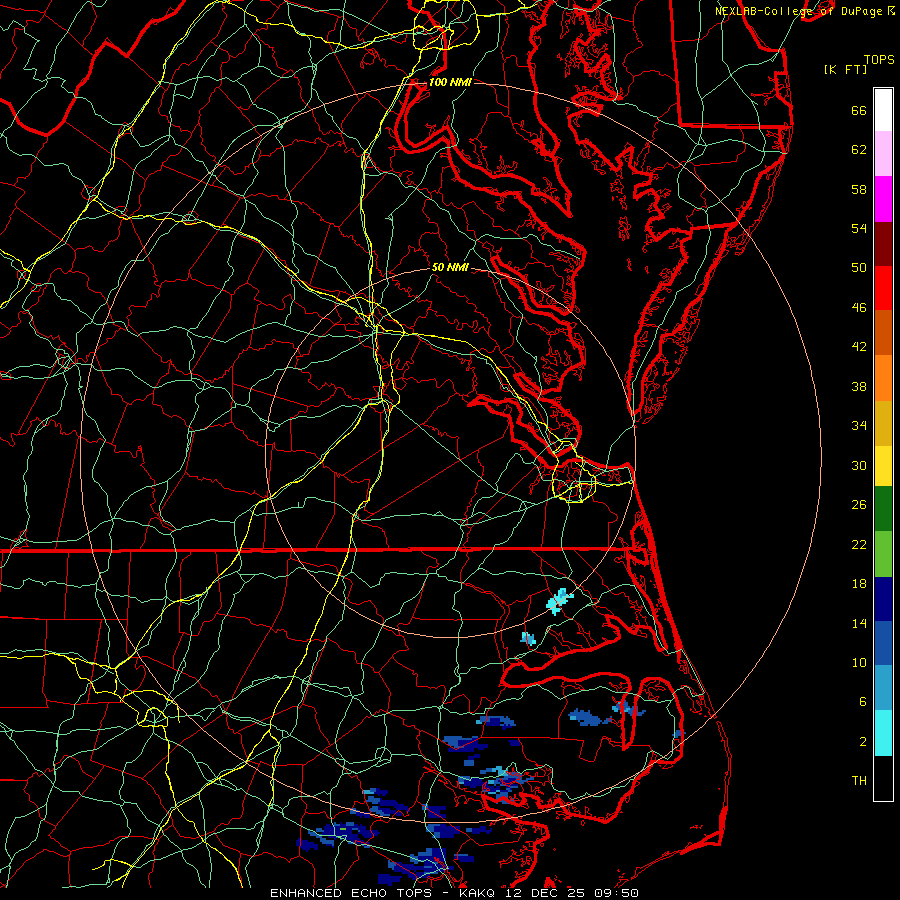
Task: Pick the burnt orange legend swatch
Action: tap(883, 332)
